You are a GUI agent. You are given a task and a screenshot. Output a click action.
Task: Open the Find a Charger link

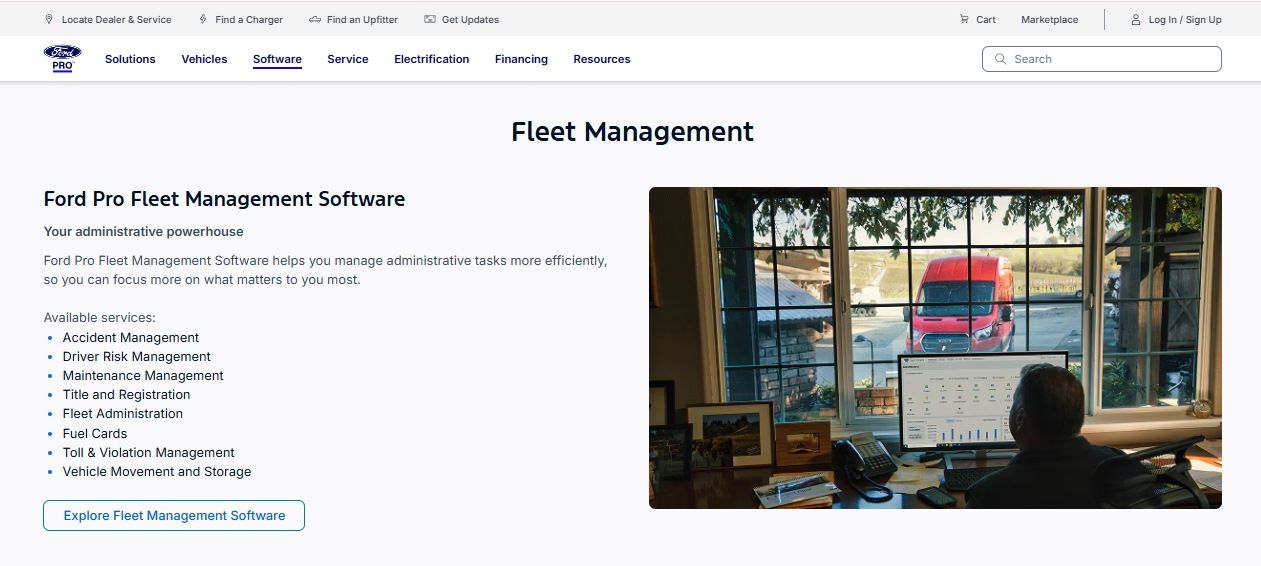[249, 19]
